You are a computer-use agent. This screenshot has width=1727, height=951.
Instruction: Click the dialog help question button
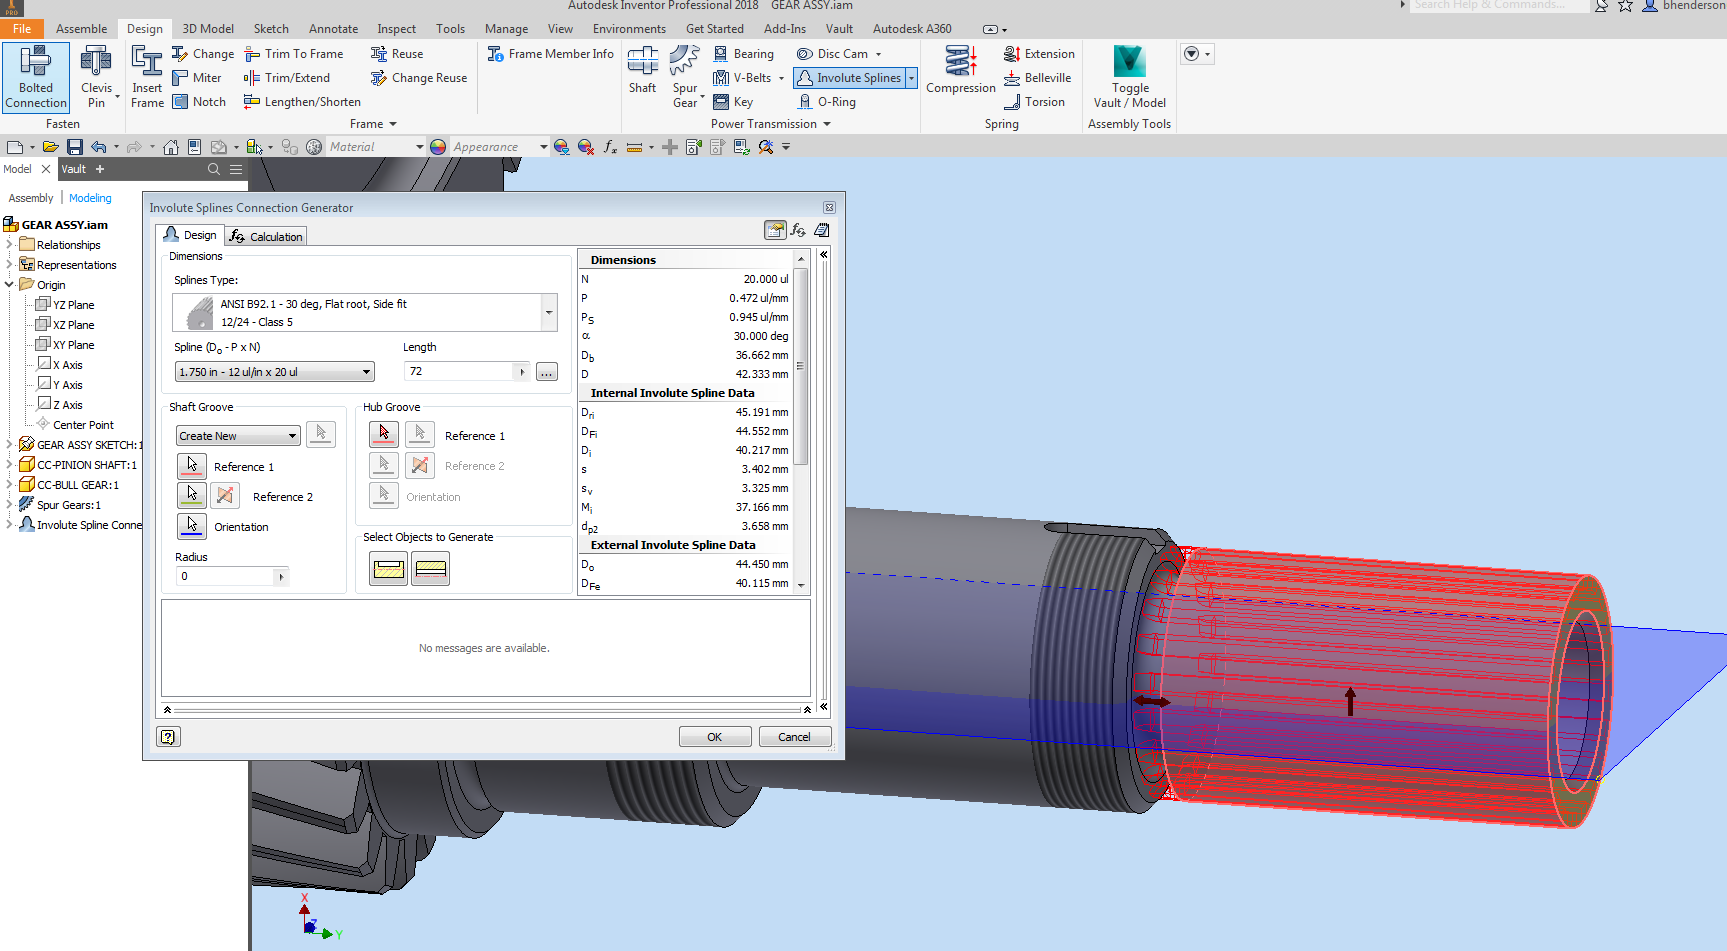(168, 737)
